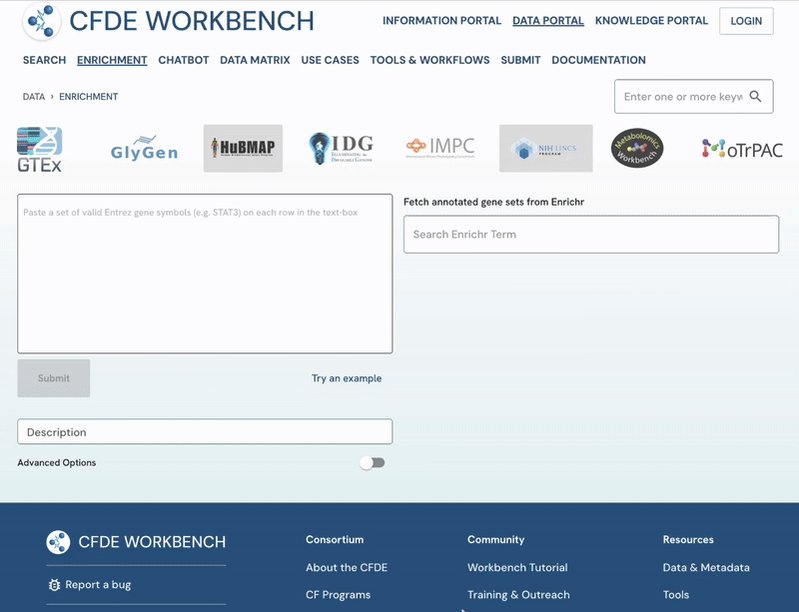Open the Knowledge Portal
Screen dimensions: 799x612
[651, 21]
